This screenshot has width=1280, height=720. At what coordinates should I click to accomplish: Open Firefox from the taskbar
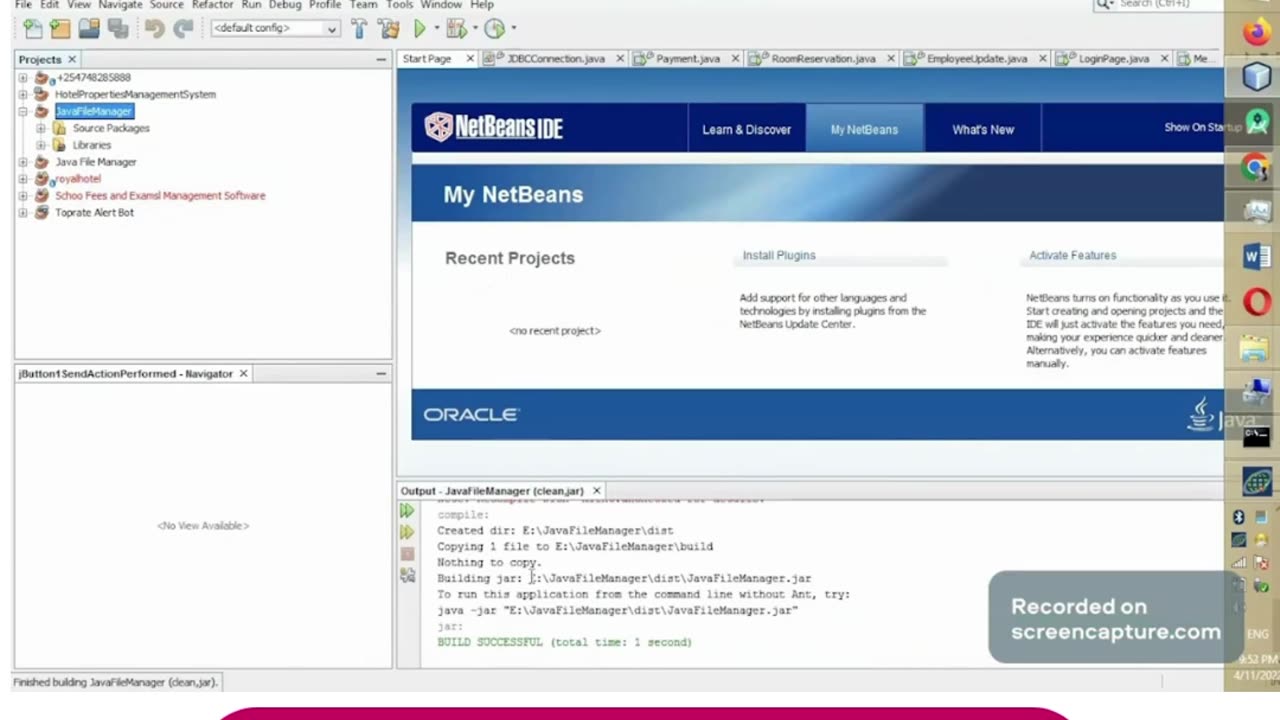point(1257,33)
